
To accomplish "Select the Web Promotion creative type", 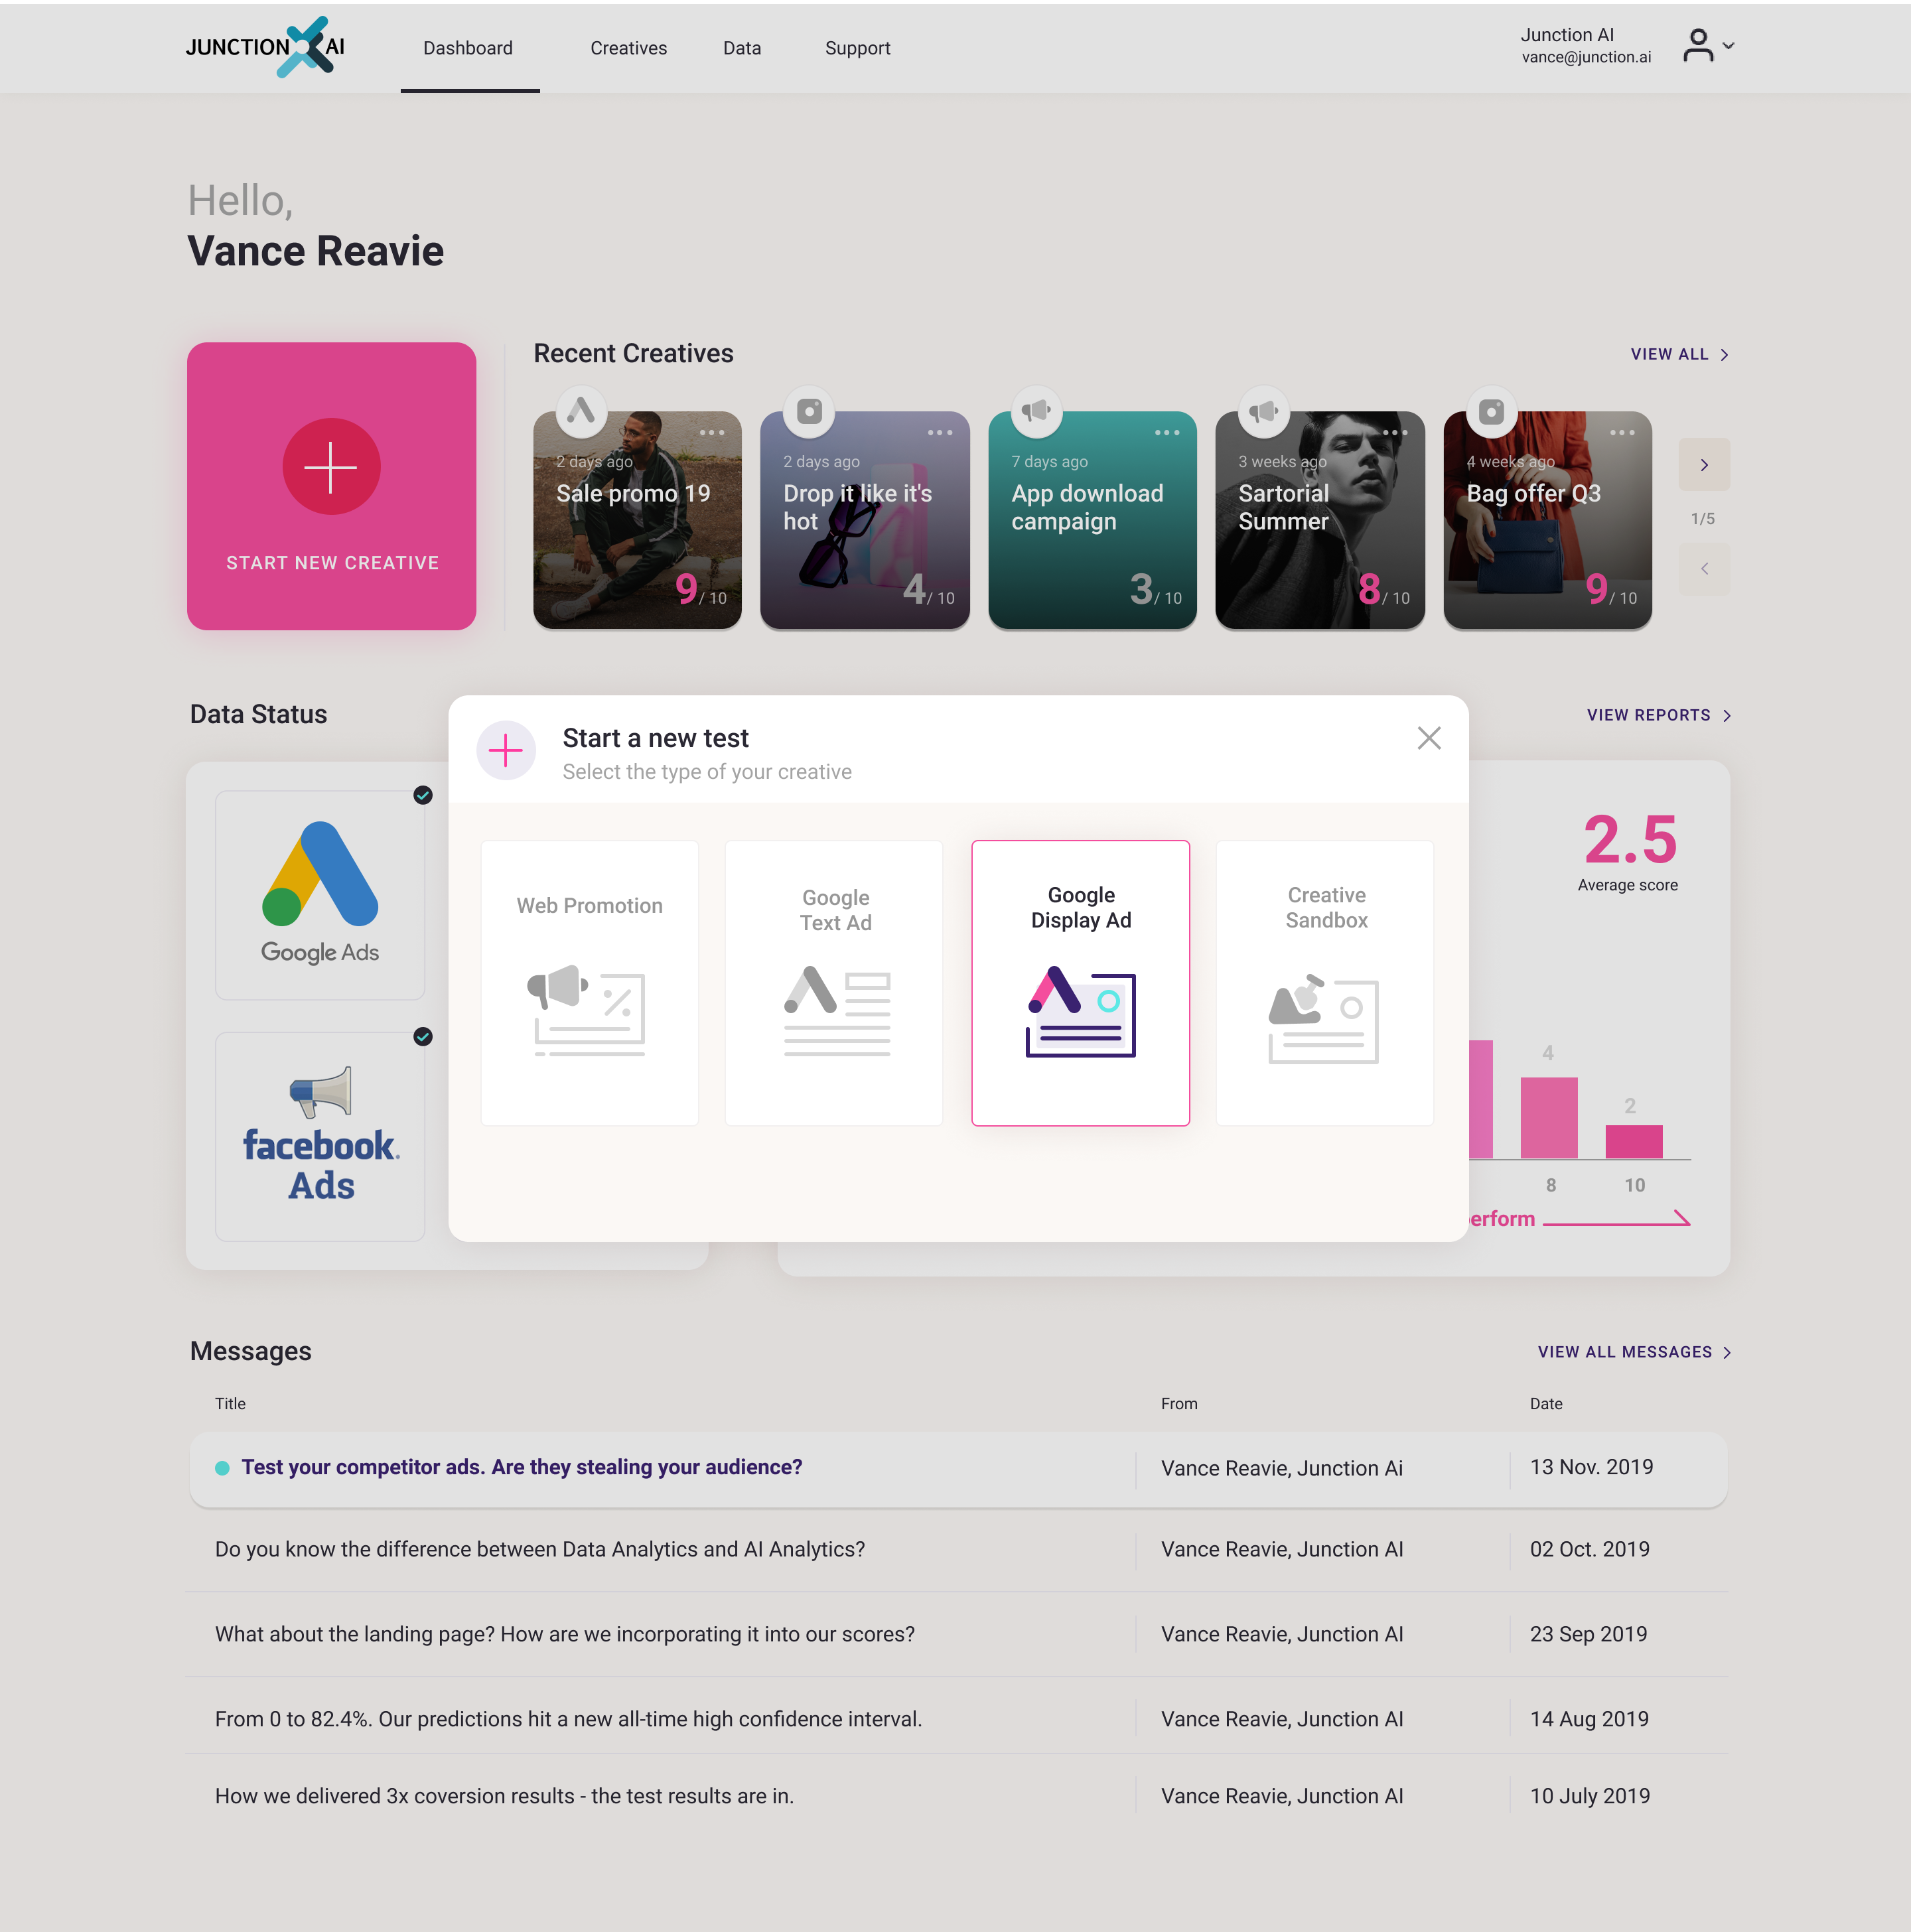I will pos(589,982).
